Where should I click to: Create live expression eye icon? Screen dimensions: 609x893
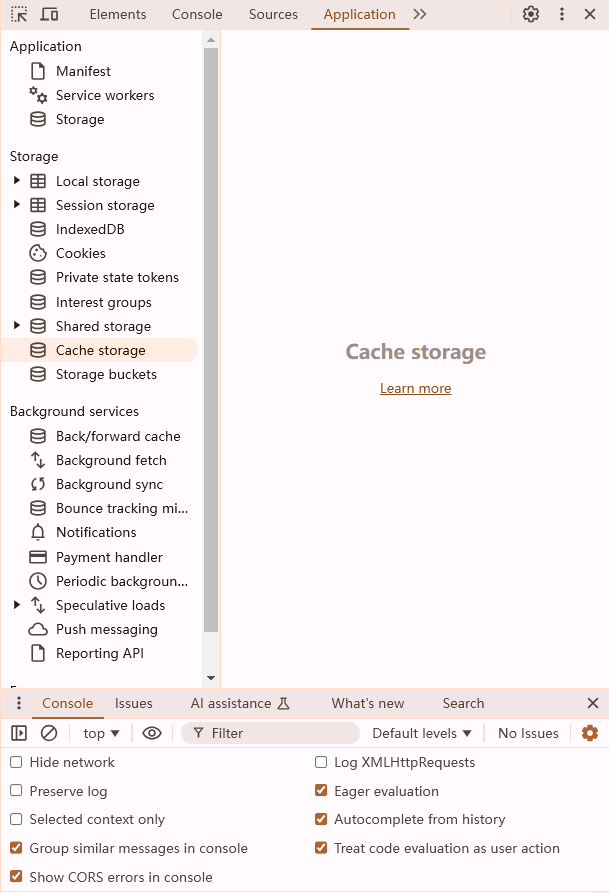pos(152,733)
